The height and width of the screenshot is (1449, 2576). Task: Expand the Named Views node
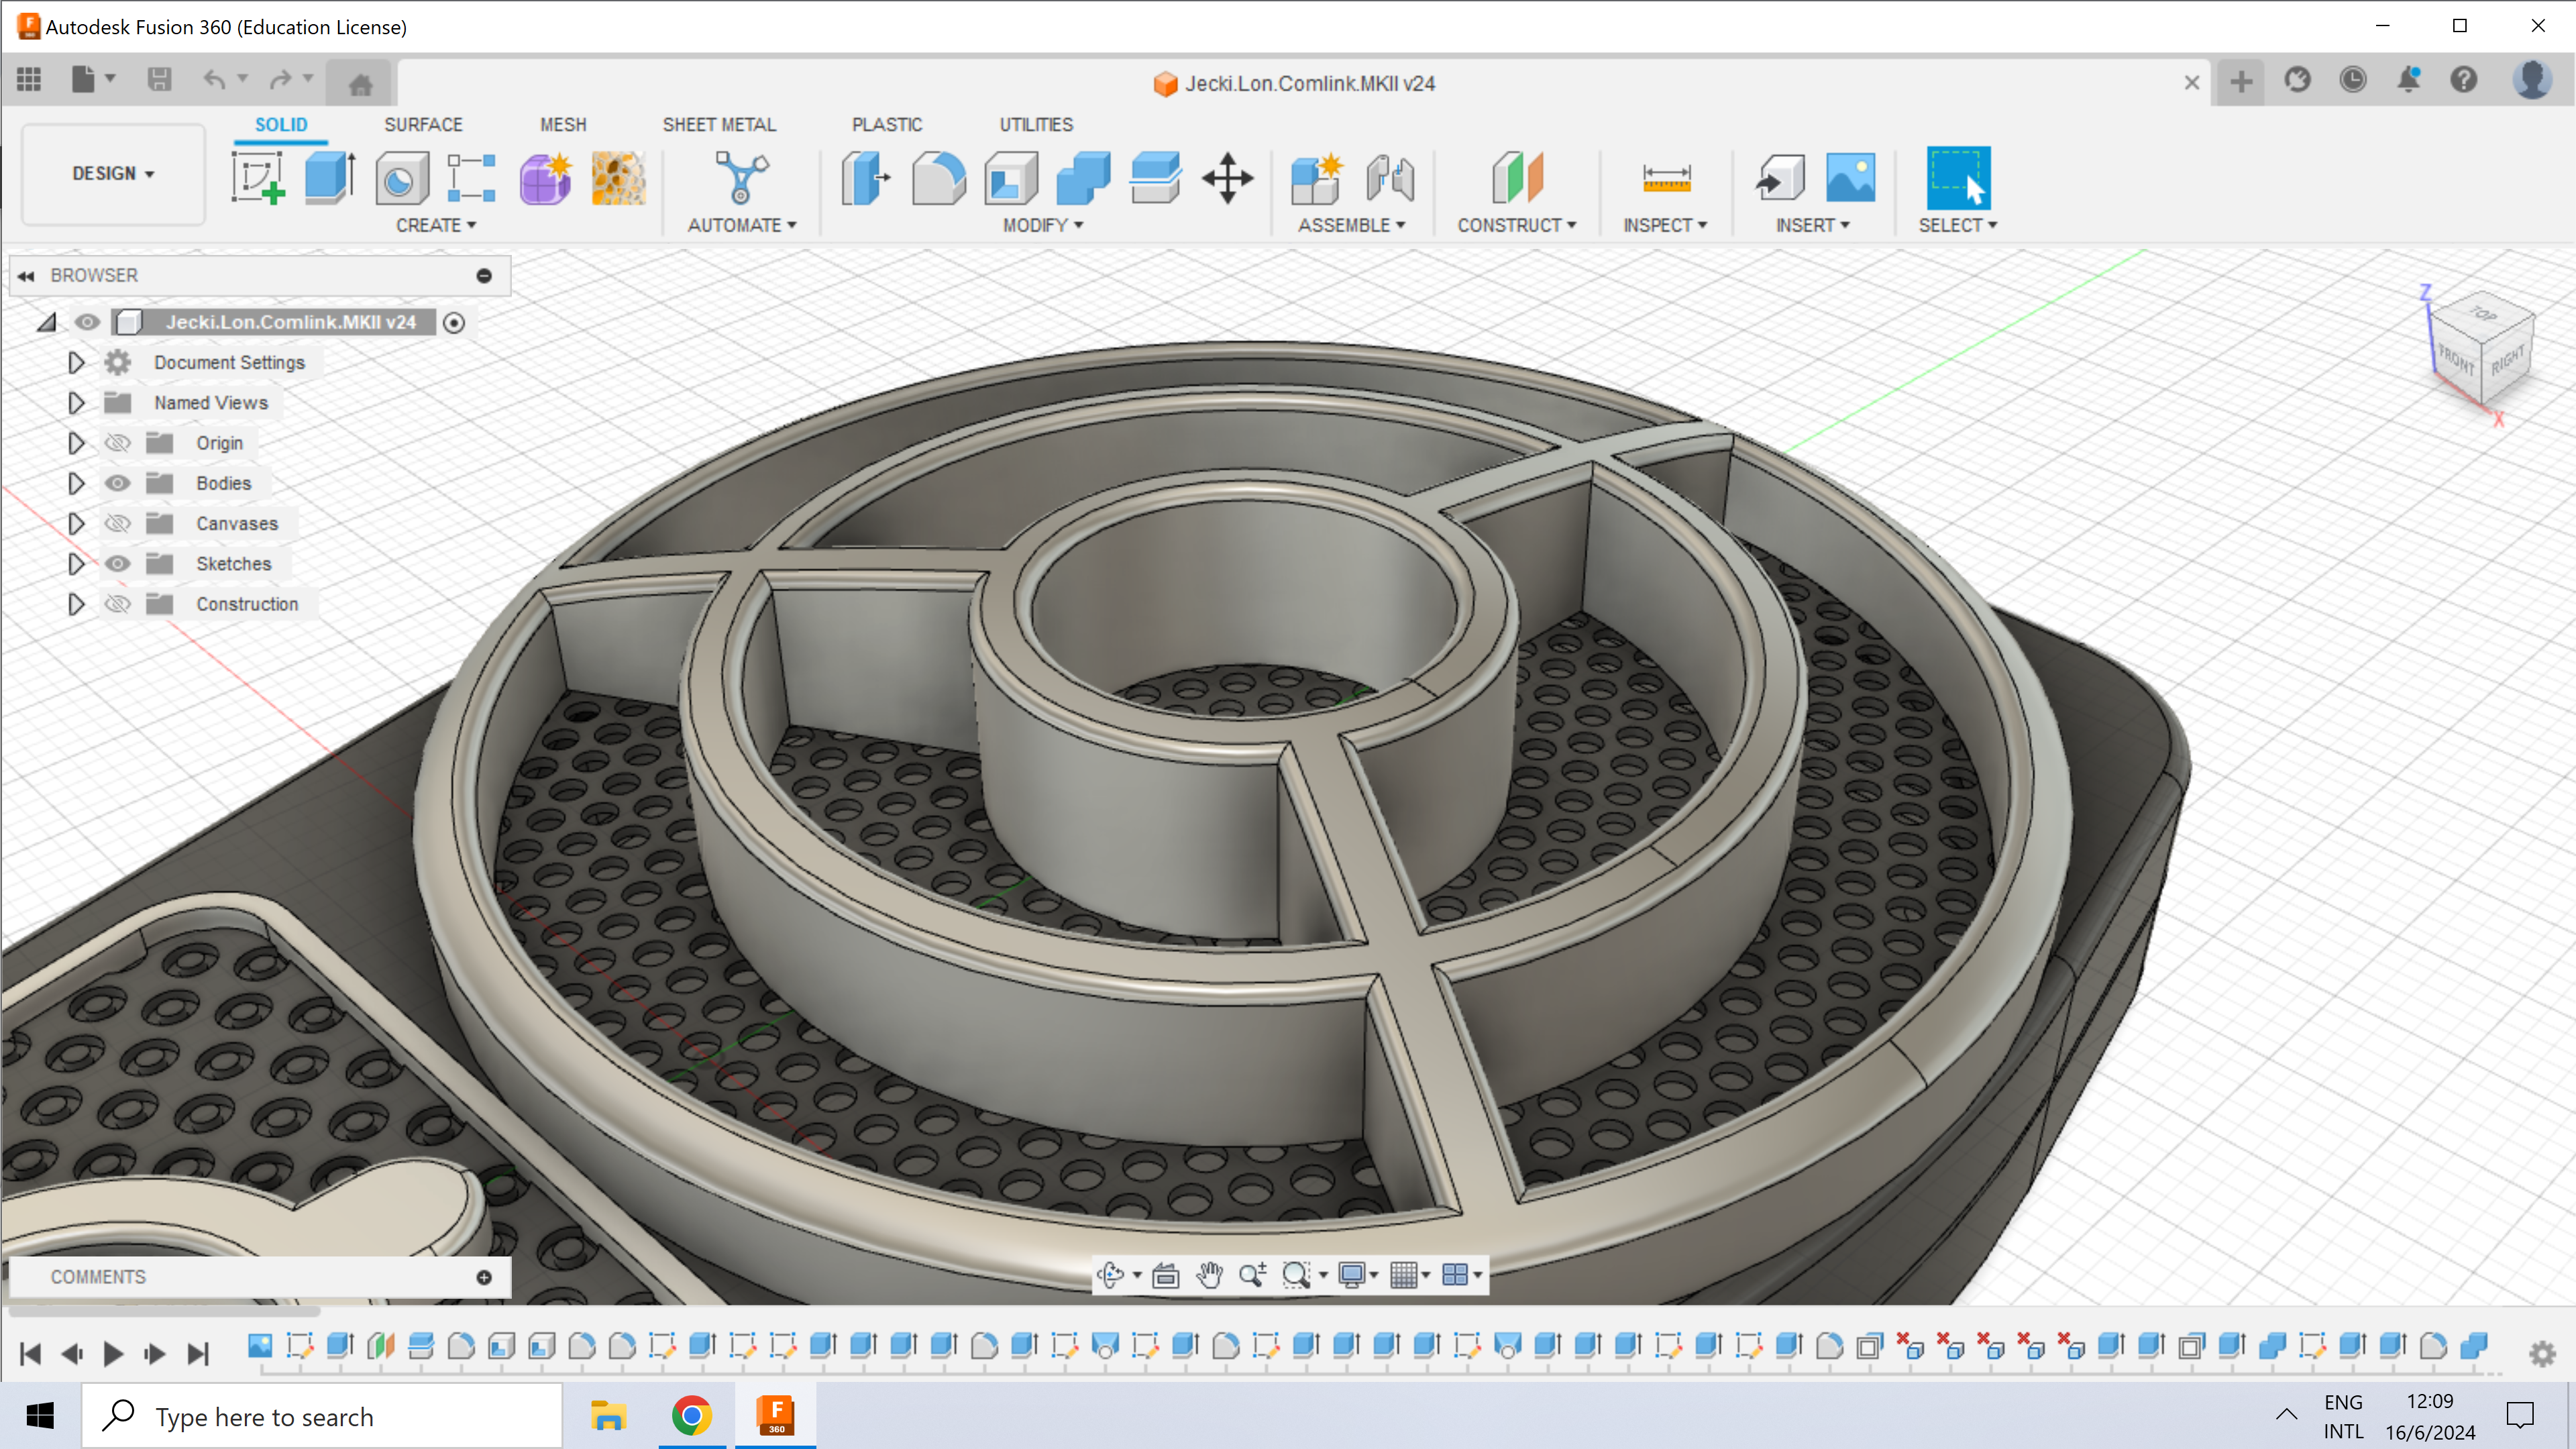[76, 402]
